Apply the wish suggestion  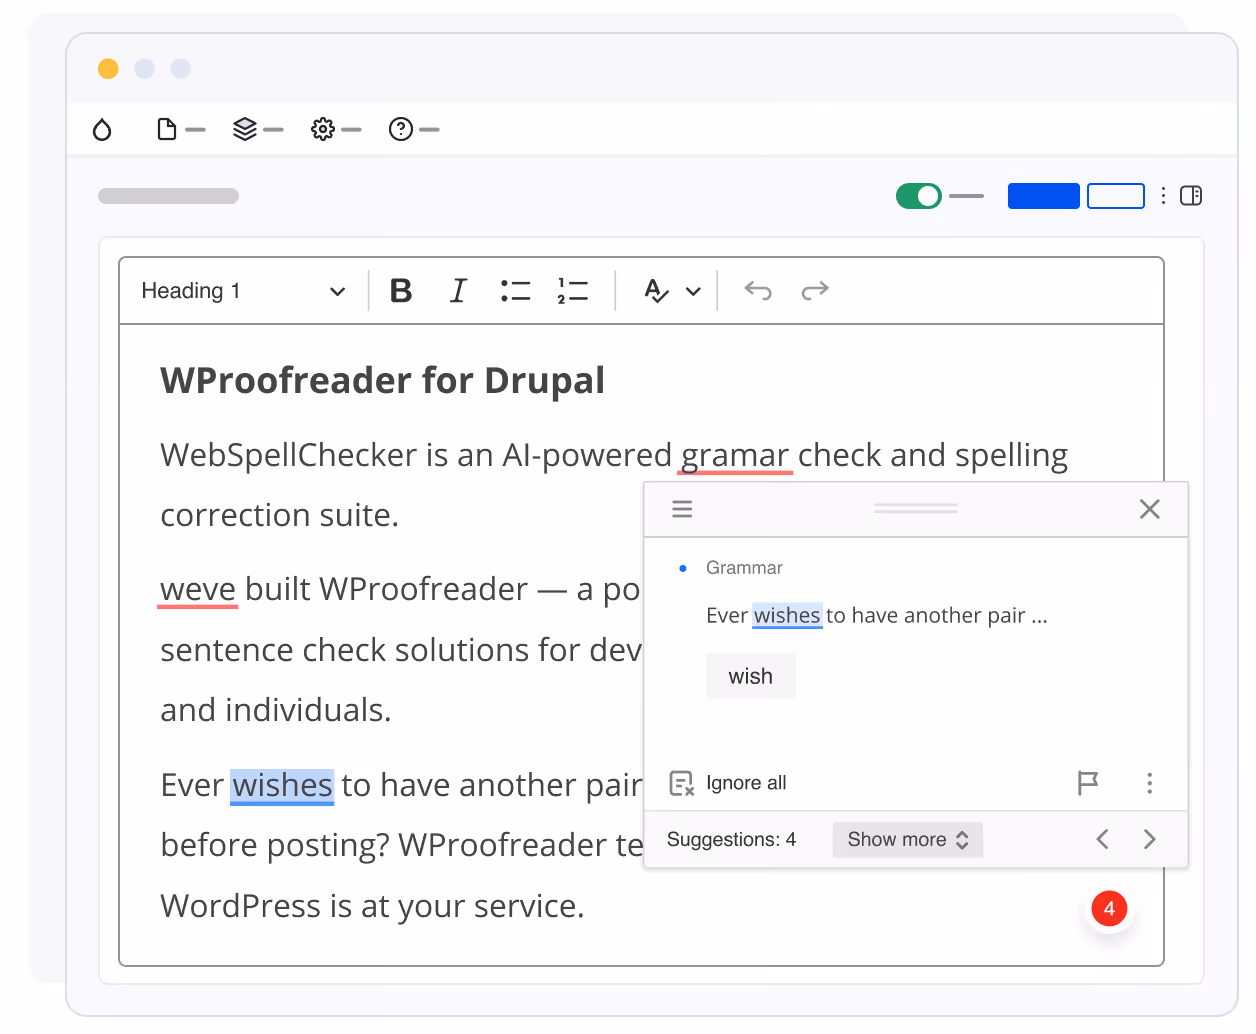coord(750,675)
